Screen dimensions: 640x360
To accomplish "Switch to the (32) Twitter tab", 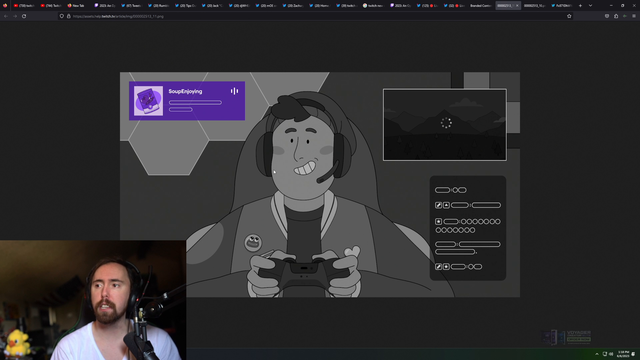I will point(454,6).
